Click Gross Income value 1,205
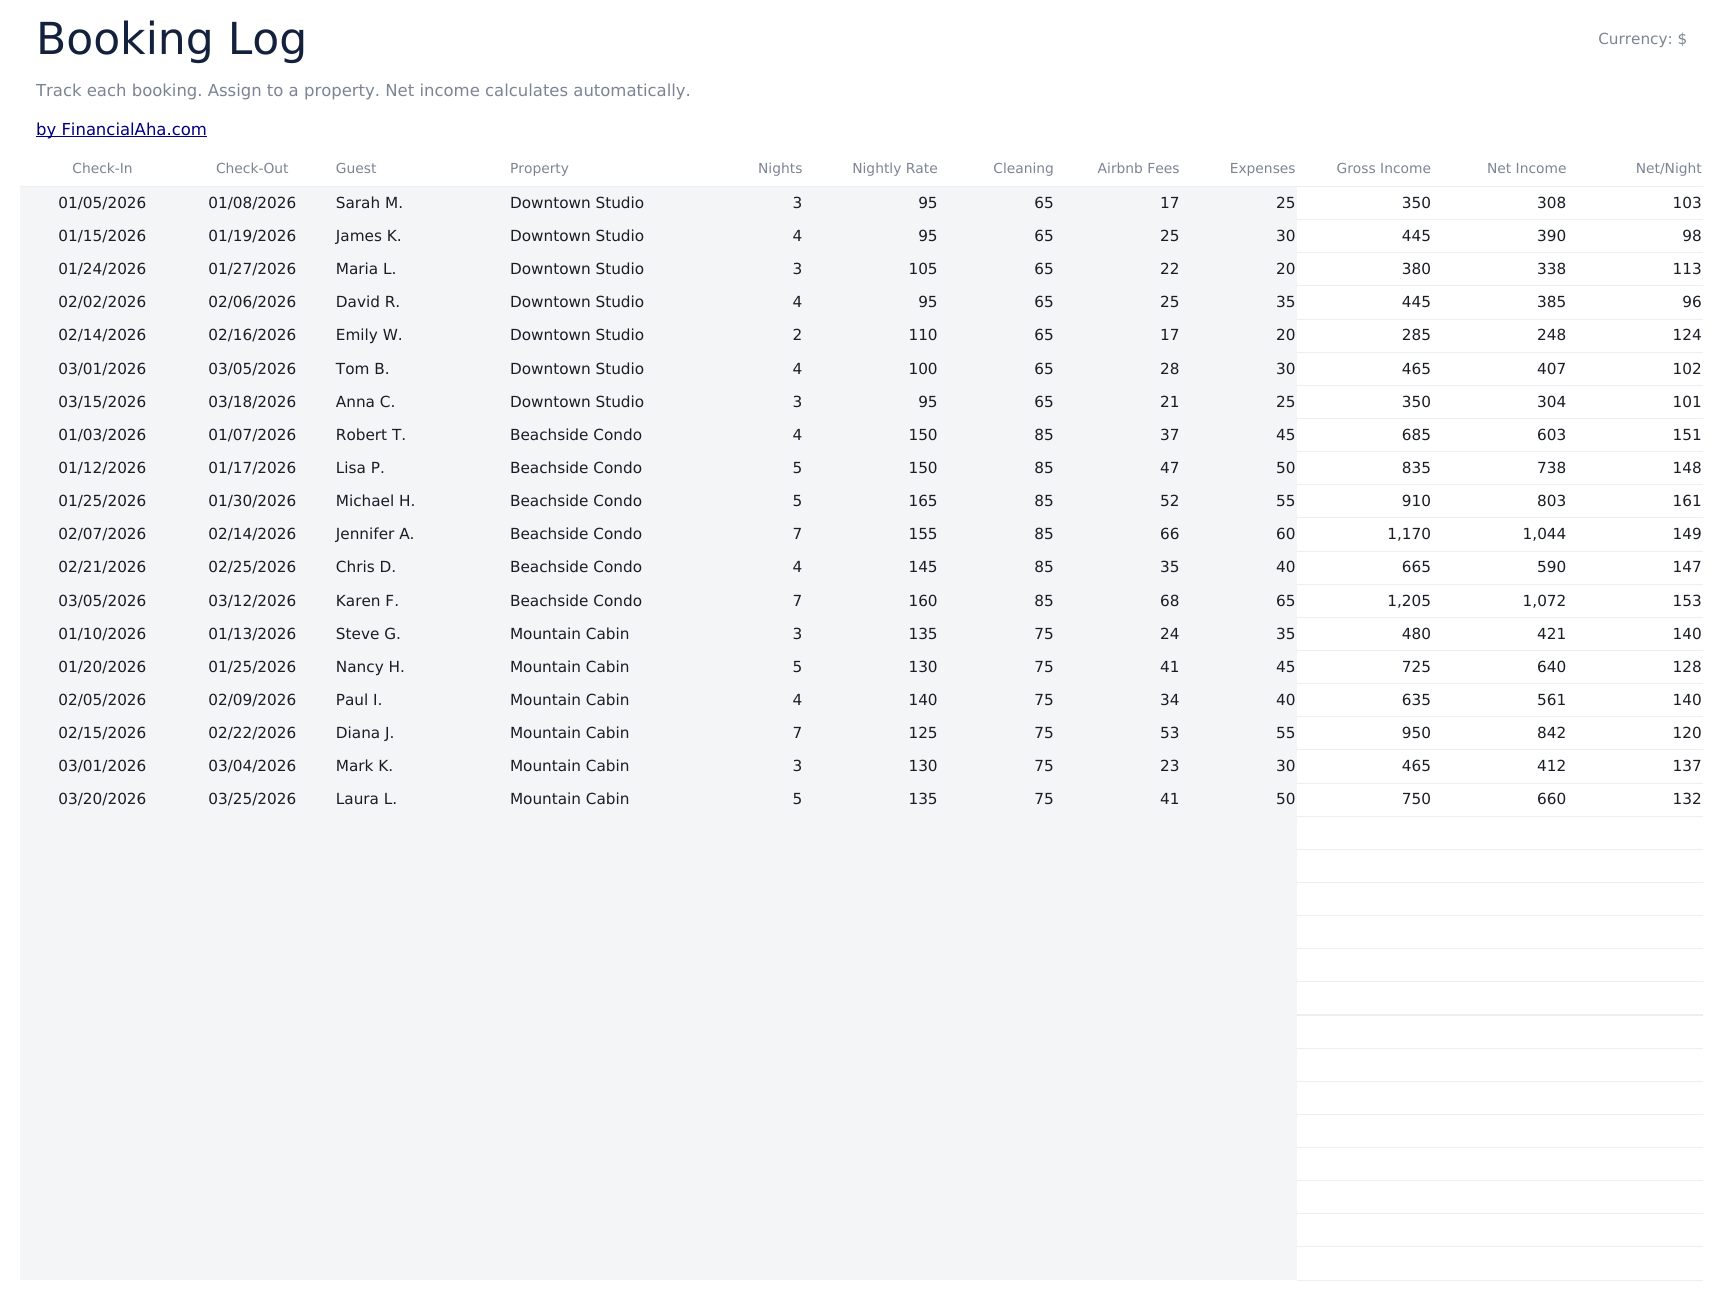The width and height of the screenshot is (1723, 1301). point(1409,601)
